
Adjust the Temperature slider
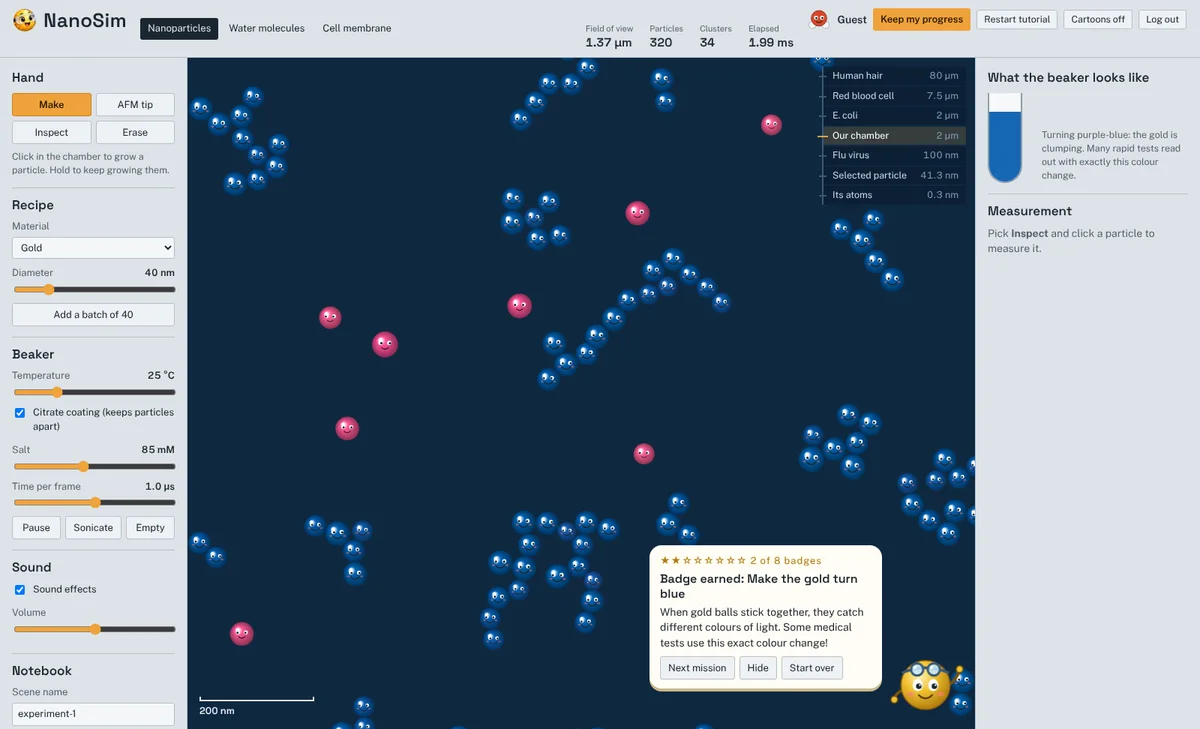coord(93,393)
